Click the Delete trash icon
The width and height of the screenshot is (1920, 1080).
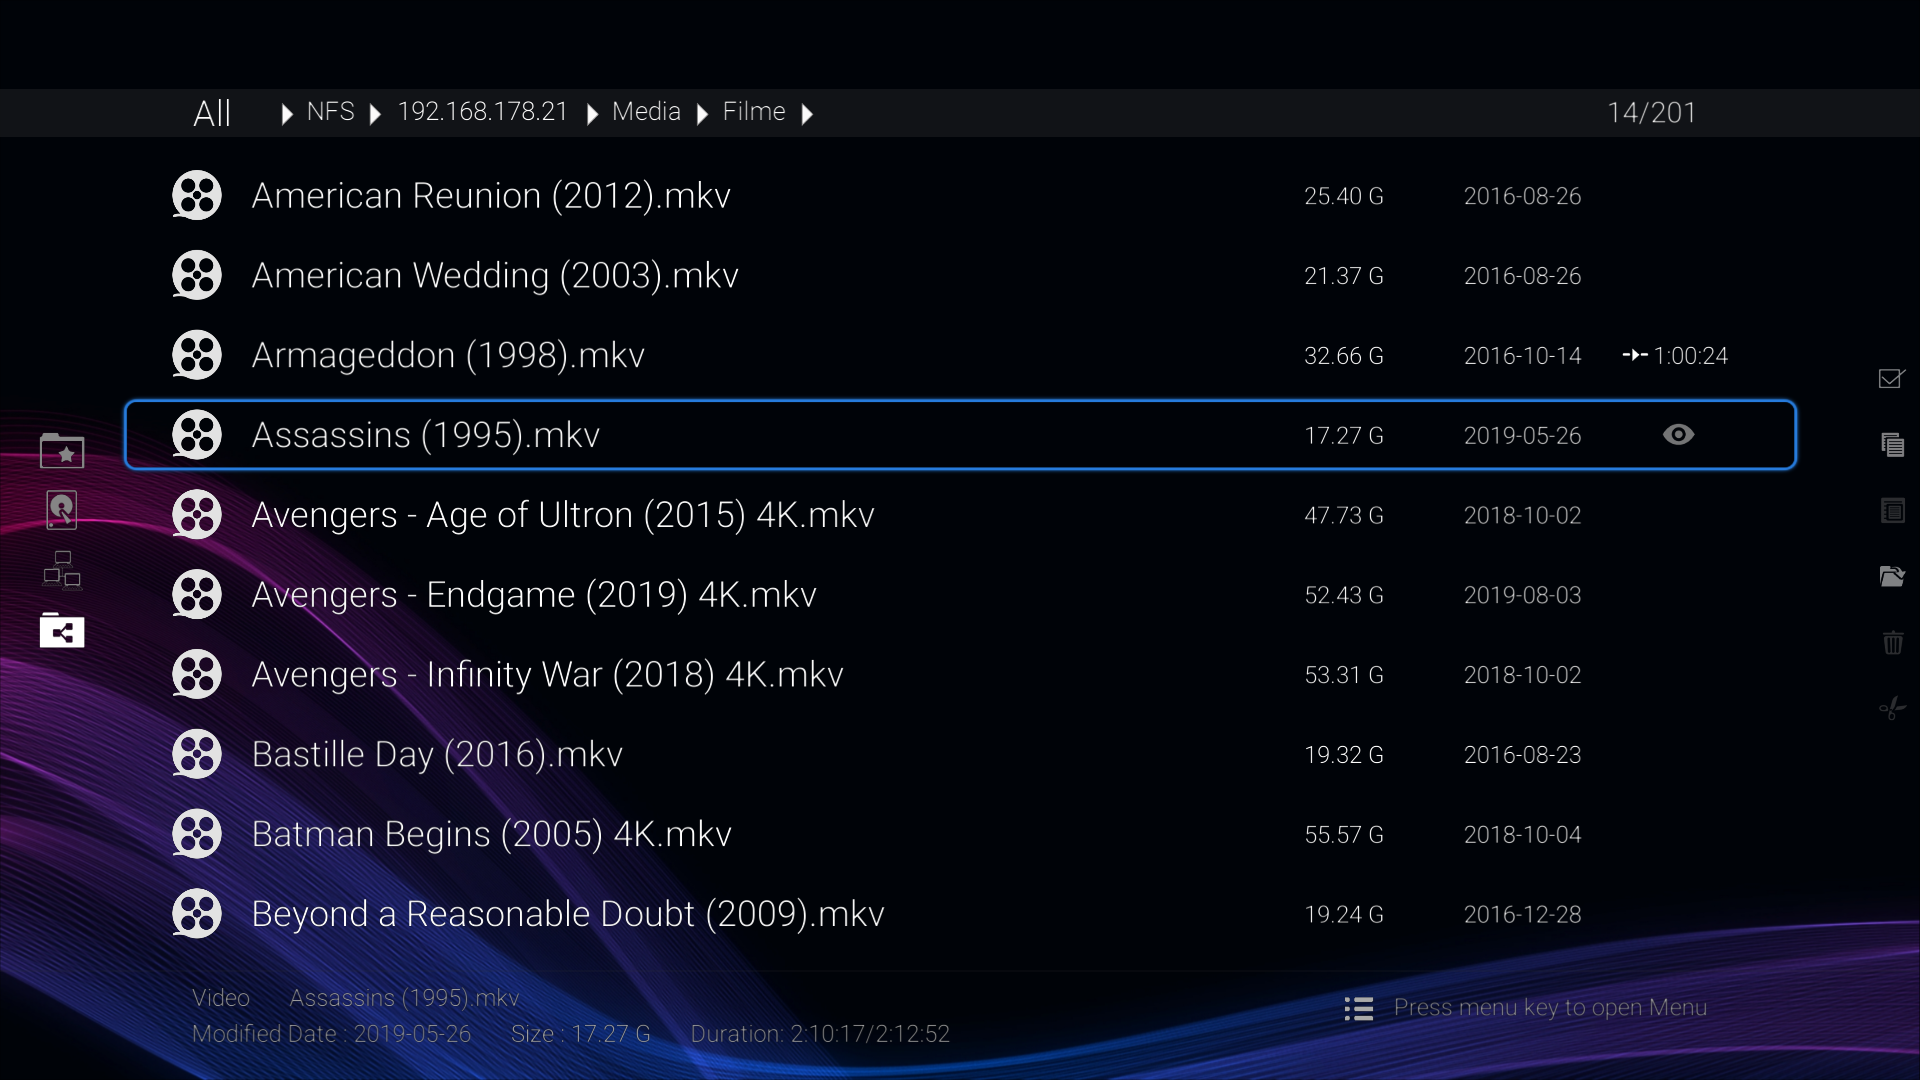pyautogui.click(x=1892, y=642)
